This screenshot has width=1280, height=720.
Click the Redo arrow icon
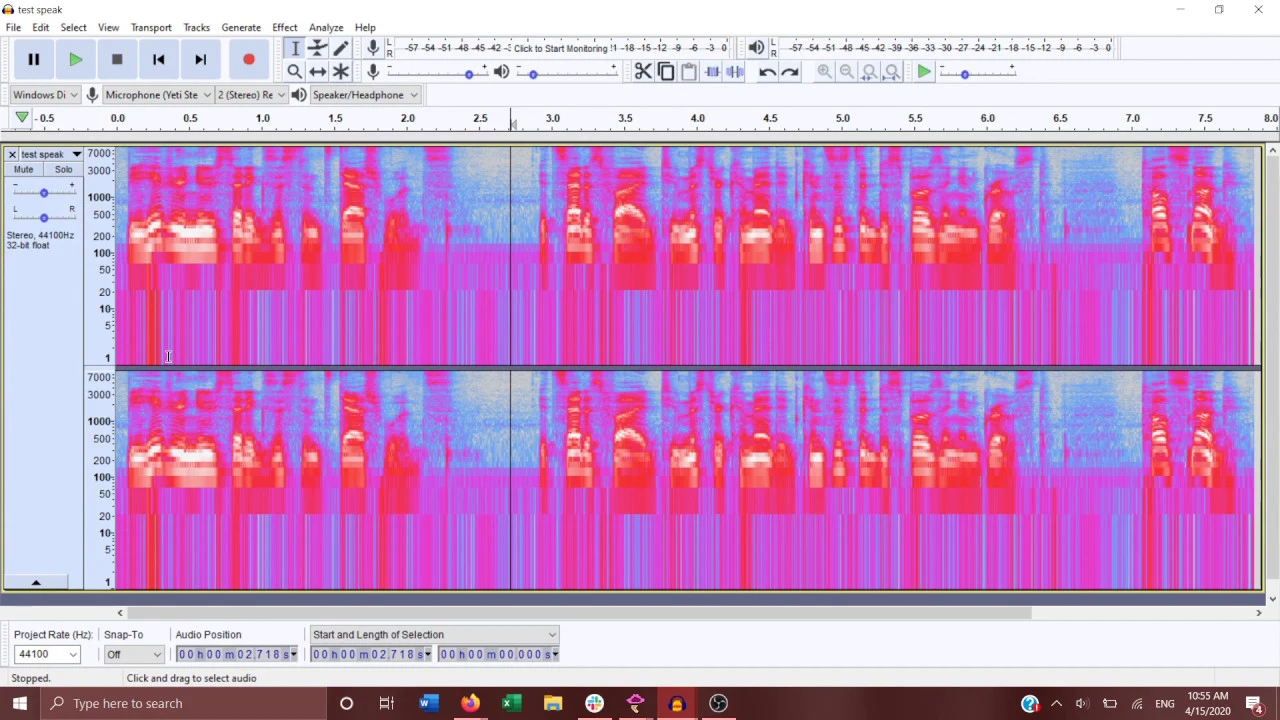coord(790,72)
